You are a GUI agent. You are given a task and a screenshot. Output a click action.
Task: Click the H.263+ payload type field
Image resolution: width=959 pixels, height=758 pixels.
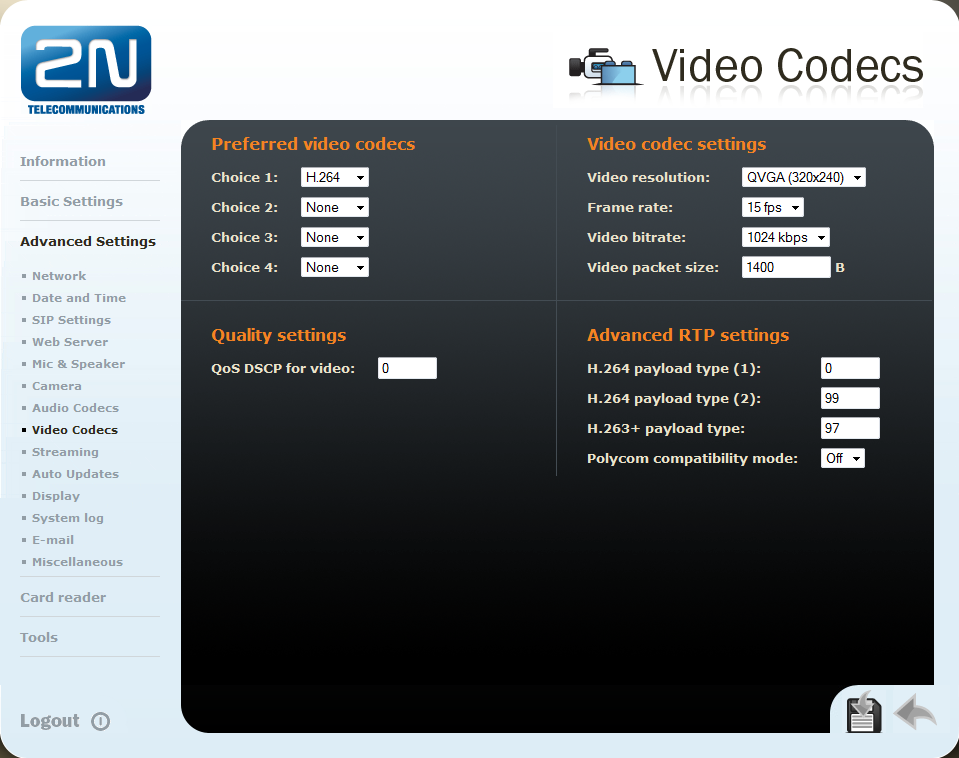(x=849, y=429)
